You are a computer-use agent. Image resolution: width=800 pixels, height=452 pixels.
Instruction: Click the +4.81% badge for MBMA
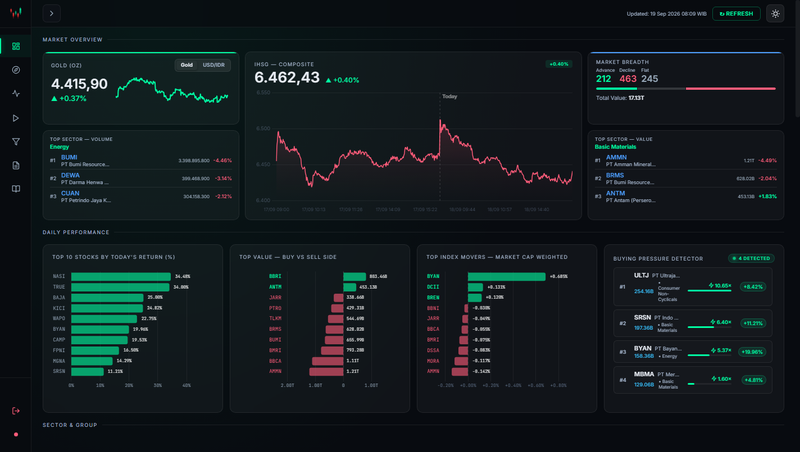click(753, 380)
